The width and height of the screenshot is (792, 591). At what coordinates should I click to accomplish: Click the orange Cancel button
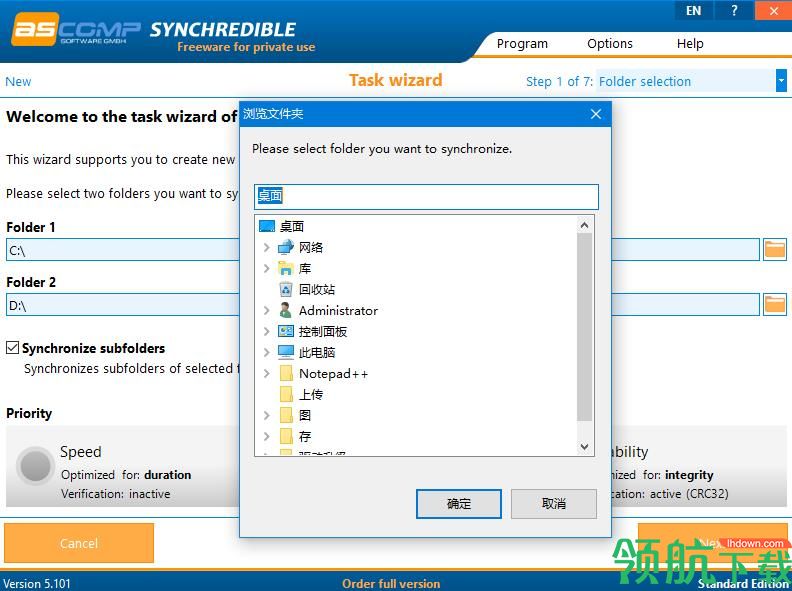click(79, 543)
